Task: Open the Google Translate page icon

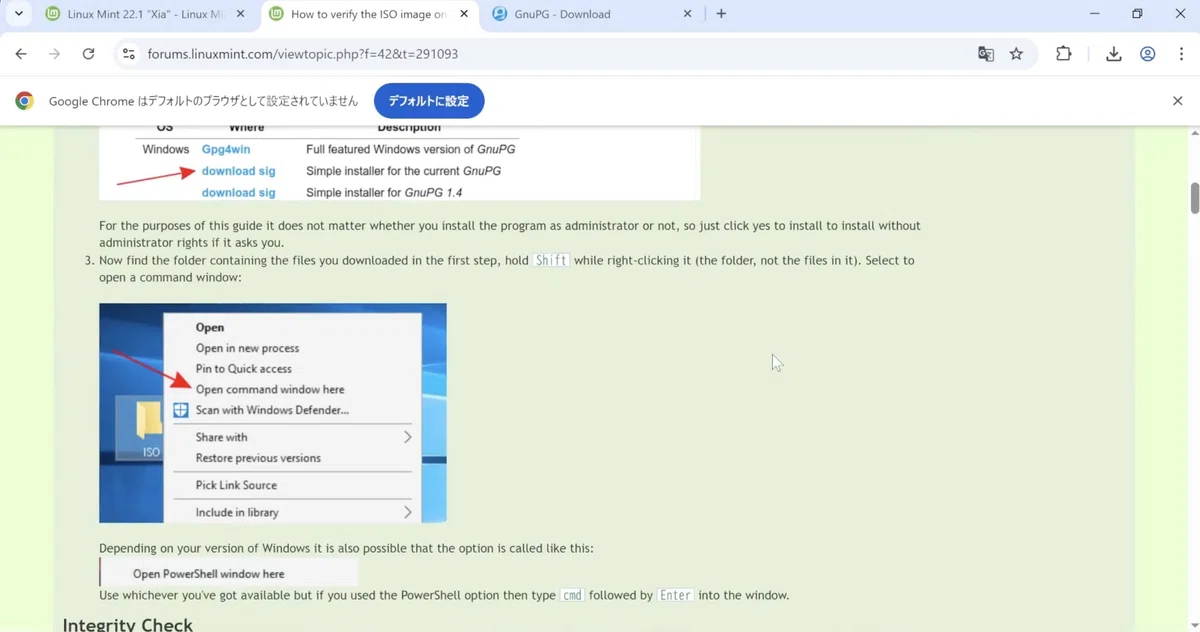Action: (x=986, y=54)
